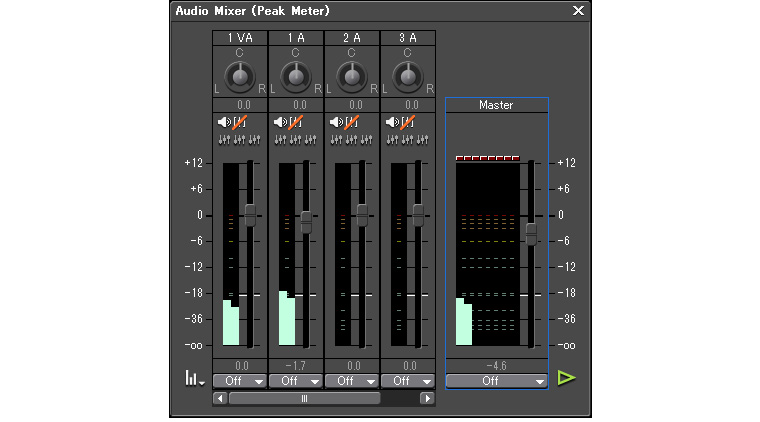This screenshot has height=422, width=760.
Task: Click the 3 A volume value 0.0 field
Action: [x=408, y=366]
